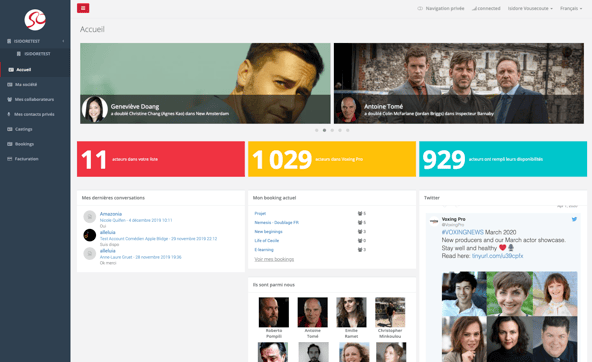
Task: Click the SC logo in the sidebar
Action: point(35,20)
